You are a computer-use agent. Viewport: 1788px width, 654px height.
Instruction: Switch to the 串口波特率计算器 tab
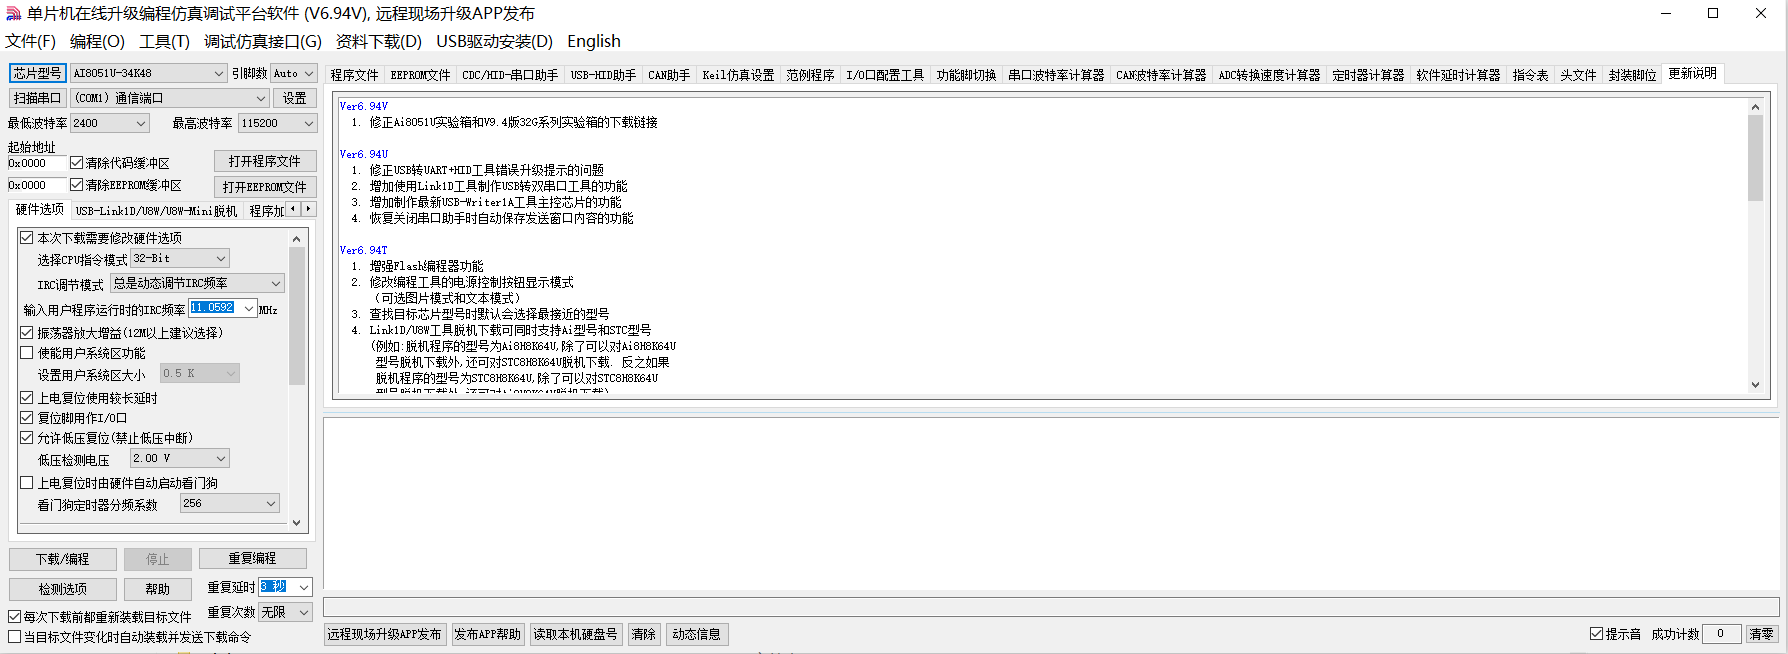1056,75
